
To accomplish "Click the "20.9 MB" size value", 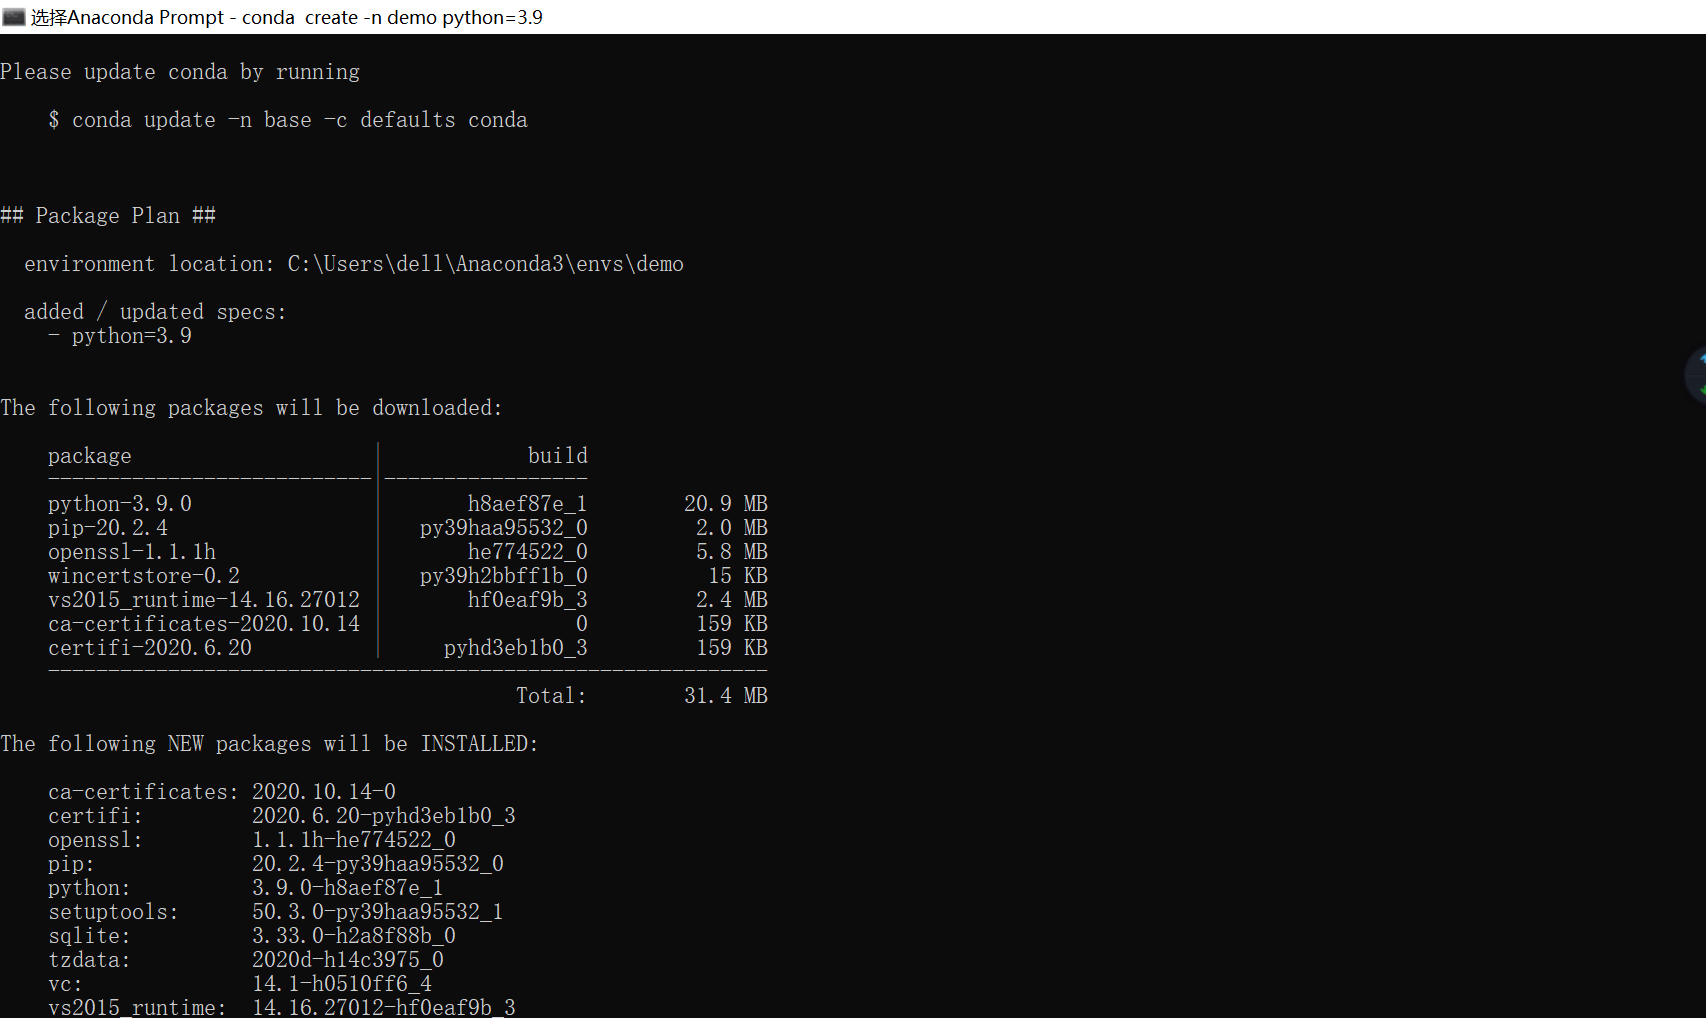I will [x=726, y=504].
